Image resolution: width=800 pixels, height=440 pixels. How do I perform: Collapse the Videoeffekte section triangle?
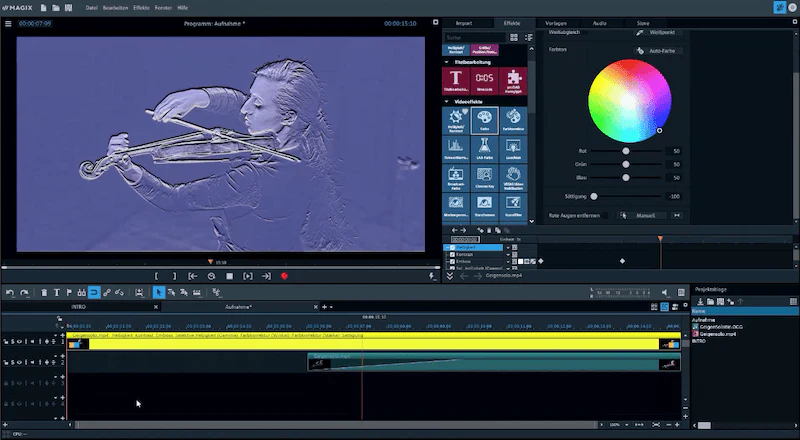pyautogui.click(x=446, y=102)
